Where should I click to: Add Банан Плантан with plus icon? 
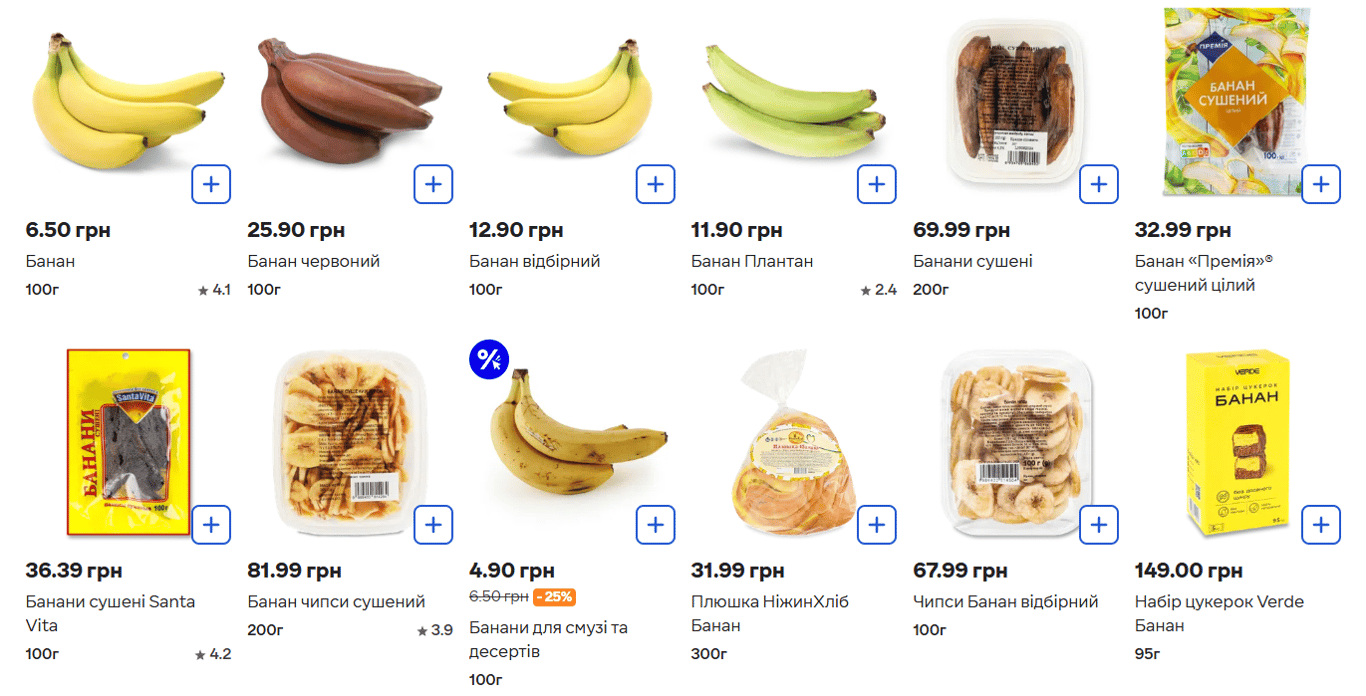click(x=877, y=184)
